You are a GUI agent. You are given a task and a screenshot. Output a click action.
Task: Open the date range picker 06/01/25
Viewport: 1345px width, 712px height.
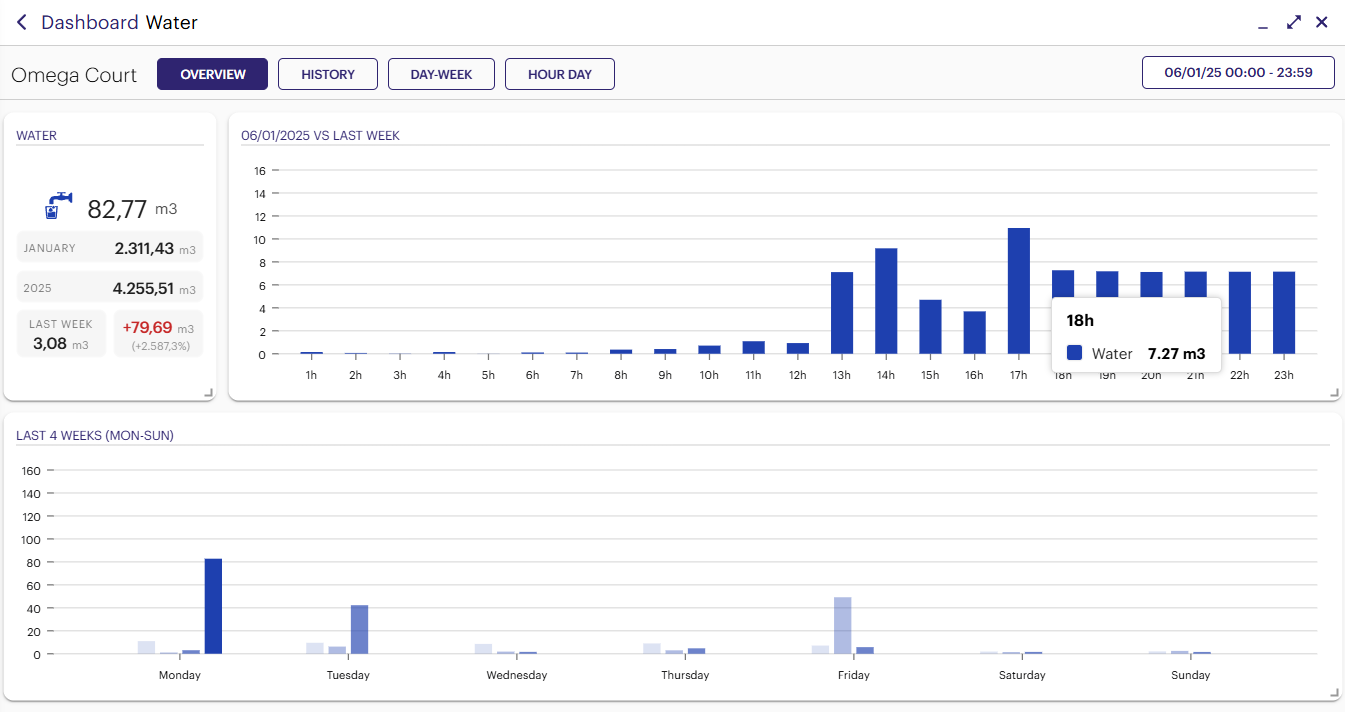click(1238, 73)
